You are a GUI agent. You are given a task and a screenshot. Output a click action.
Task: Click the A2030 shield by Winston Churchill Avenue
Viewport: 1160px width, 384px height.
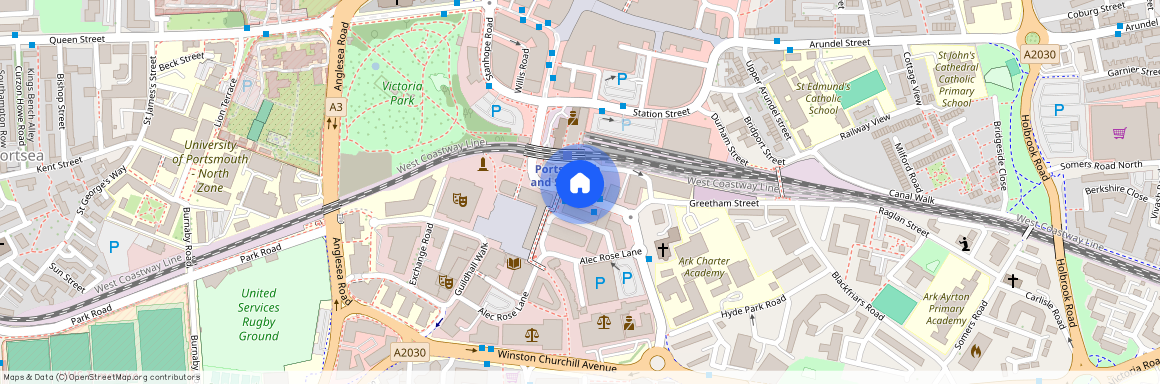(x=409, y=353)
